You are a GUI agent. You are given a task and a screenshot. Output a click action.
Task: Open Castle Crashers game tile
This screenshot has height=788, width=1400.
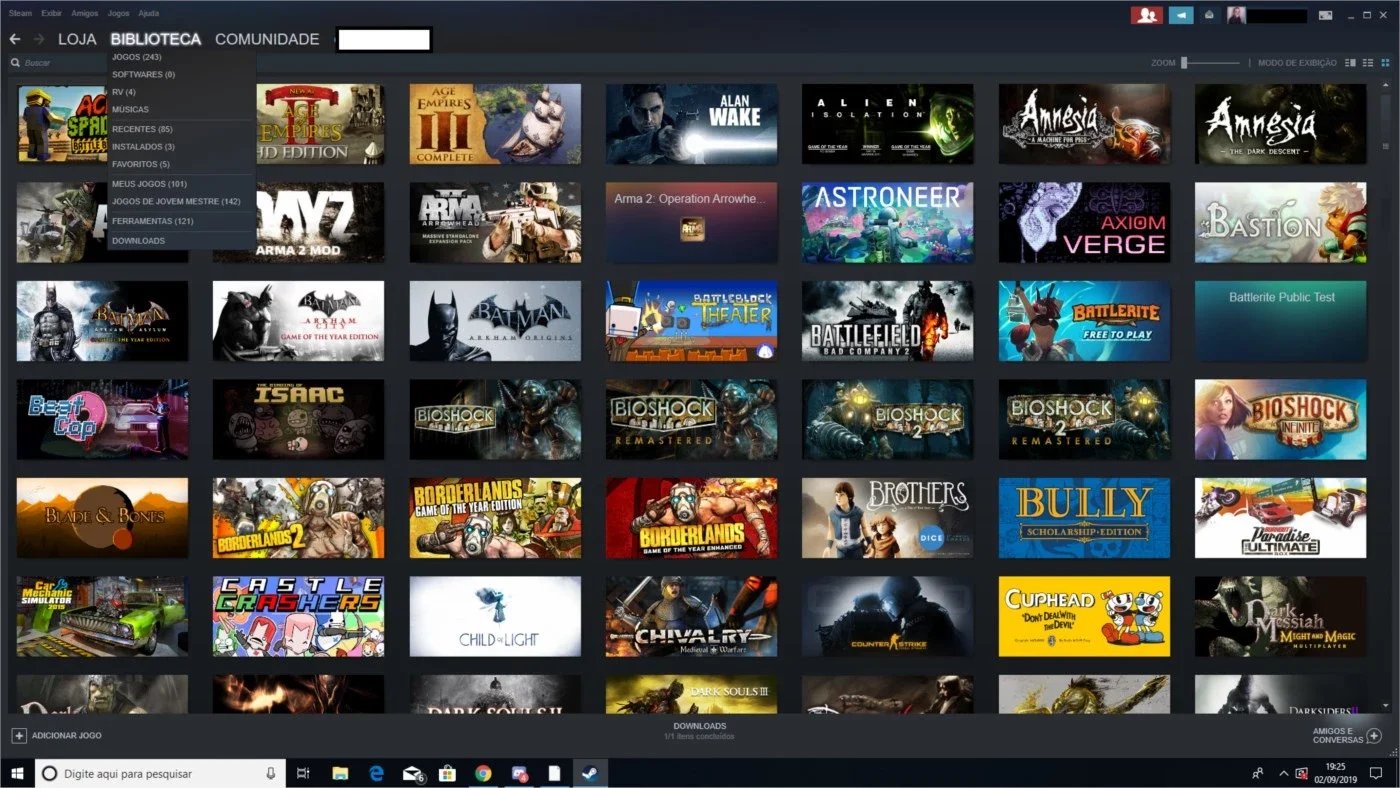click(298, 616)
